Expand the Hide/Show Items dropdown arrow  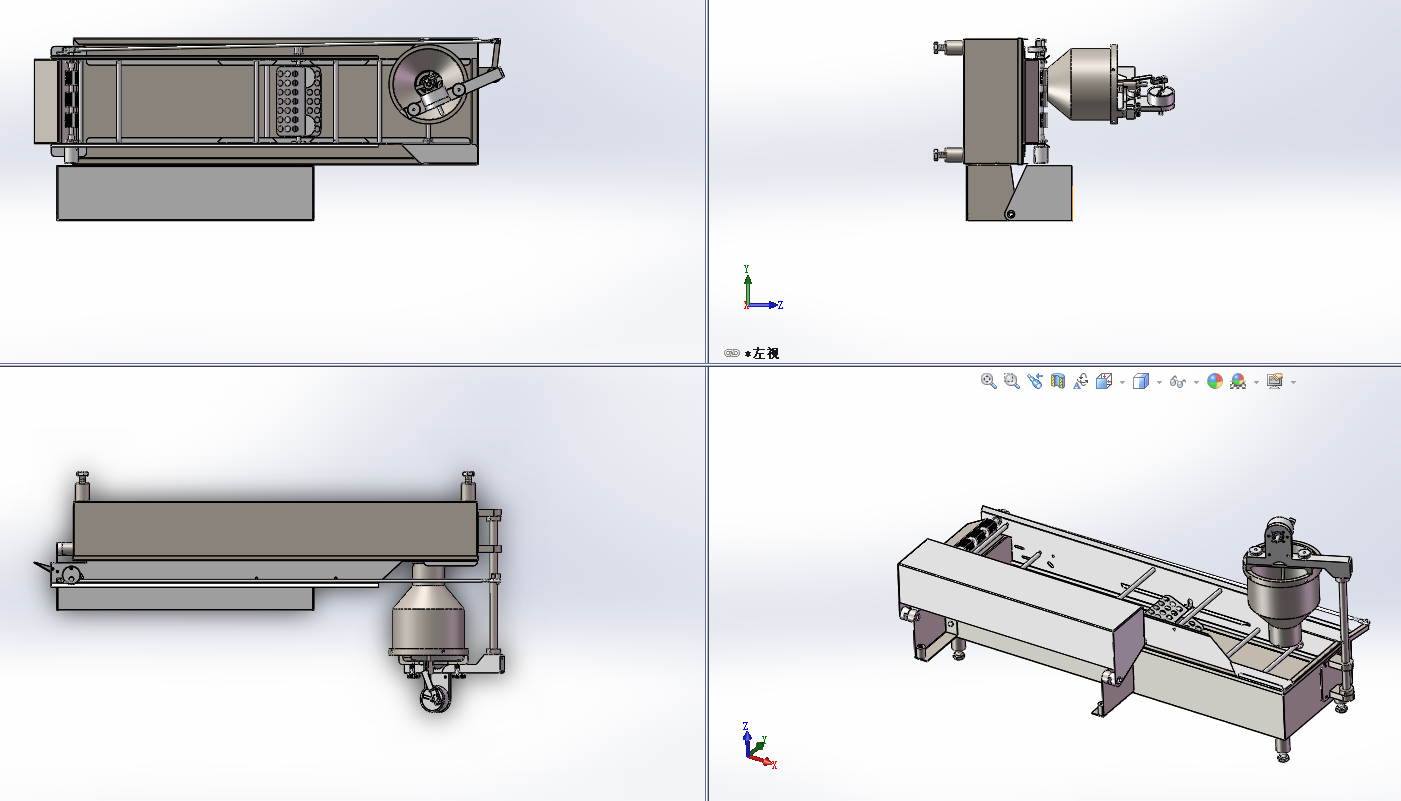(x=1196, y=382)
